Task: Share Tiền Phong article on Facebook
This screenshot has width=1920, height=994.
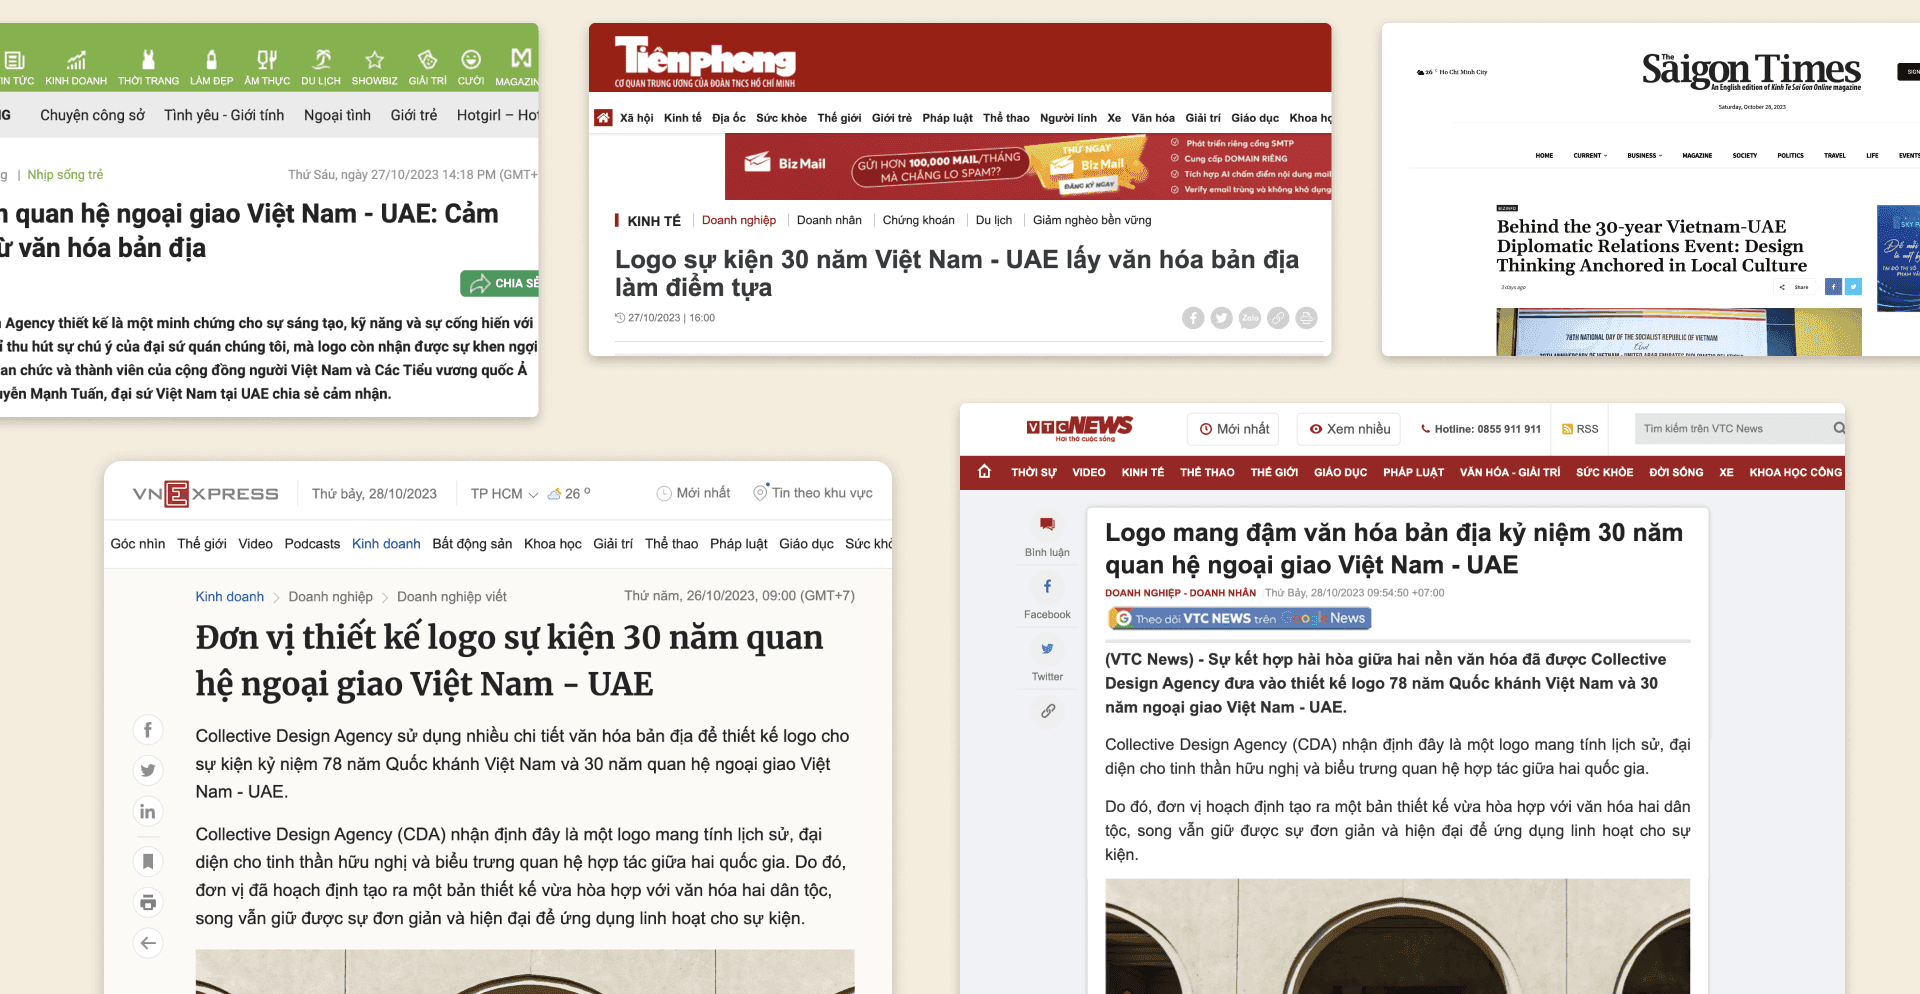Action: click(x=1193, y=318)
